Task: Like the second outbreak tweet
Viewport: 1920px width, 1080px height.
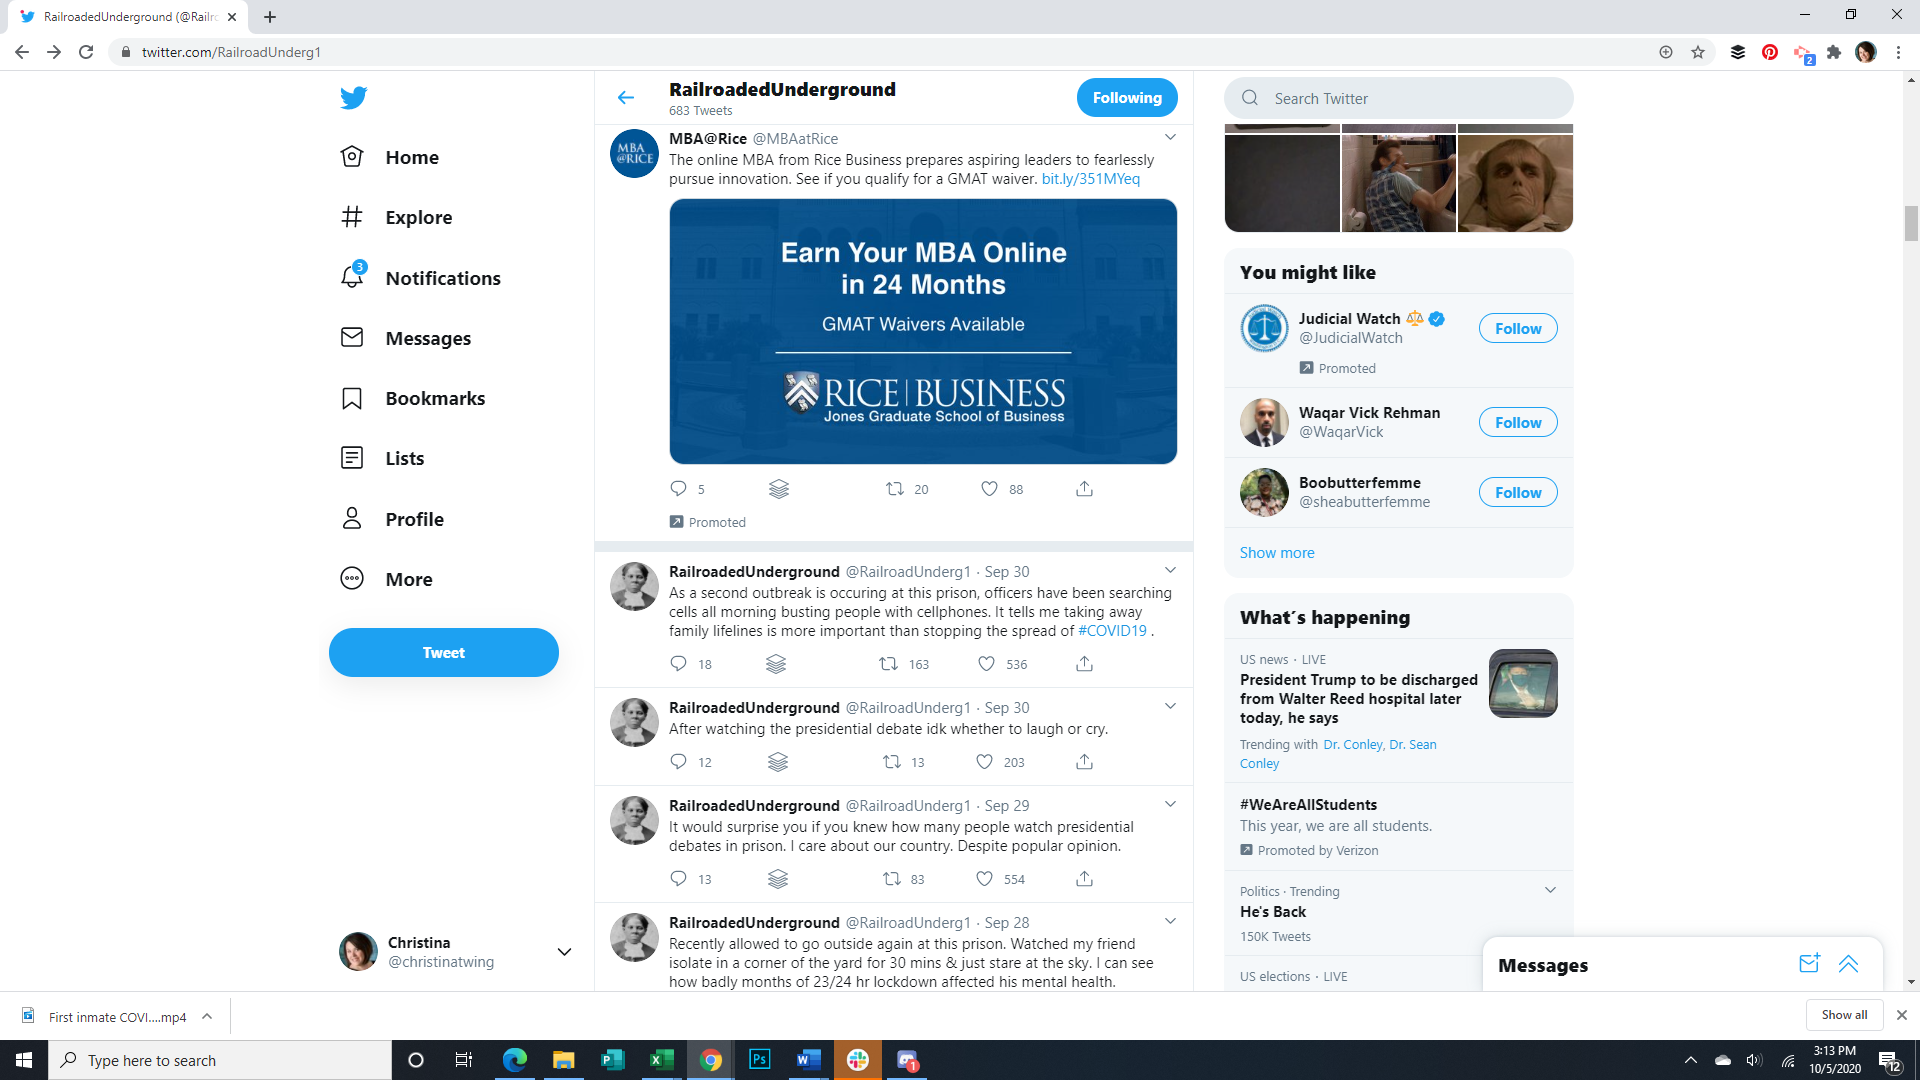Action: coord(987,664)
